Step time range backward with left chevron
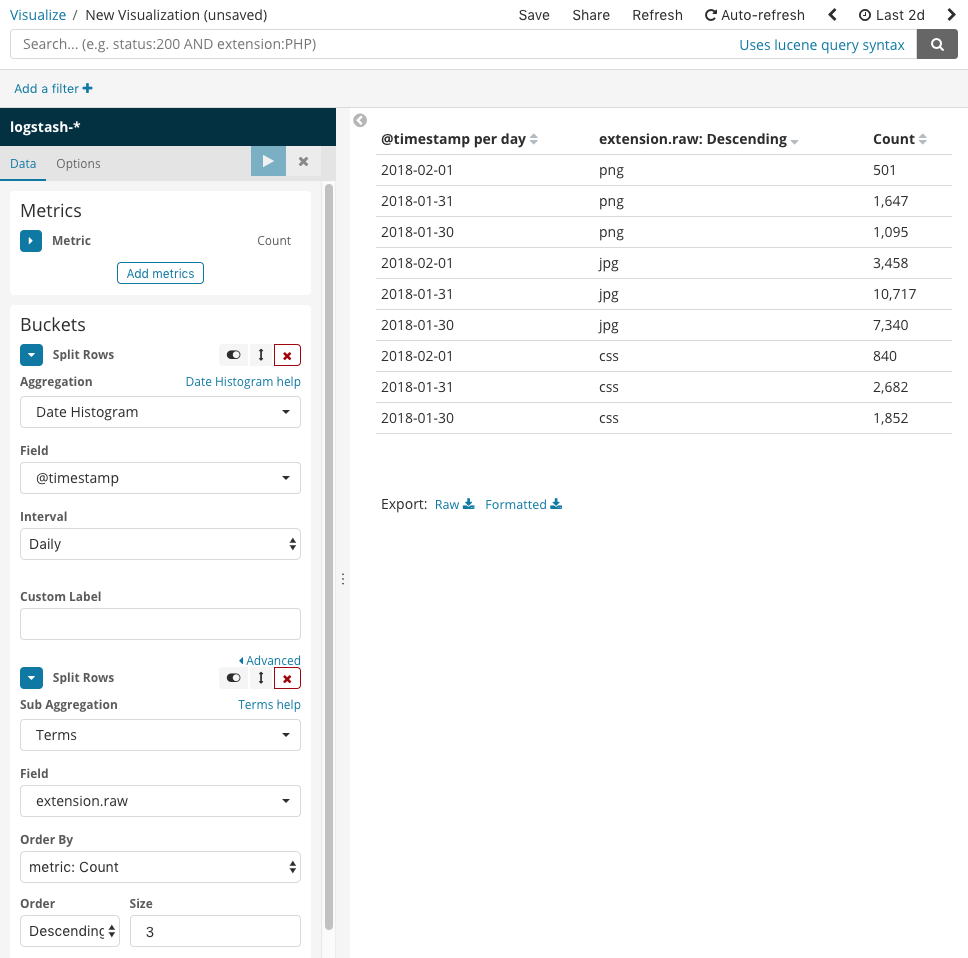Screen dimensions: 968x958 tap(832, 15)
